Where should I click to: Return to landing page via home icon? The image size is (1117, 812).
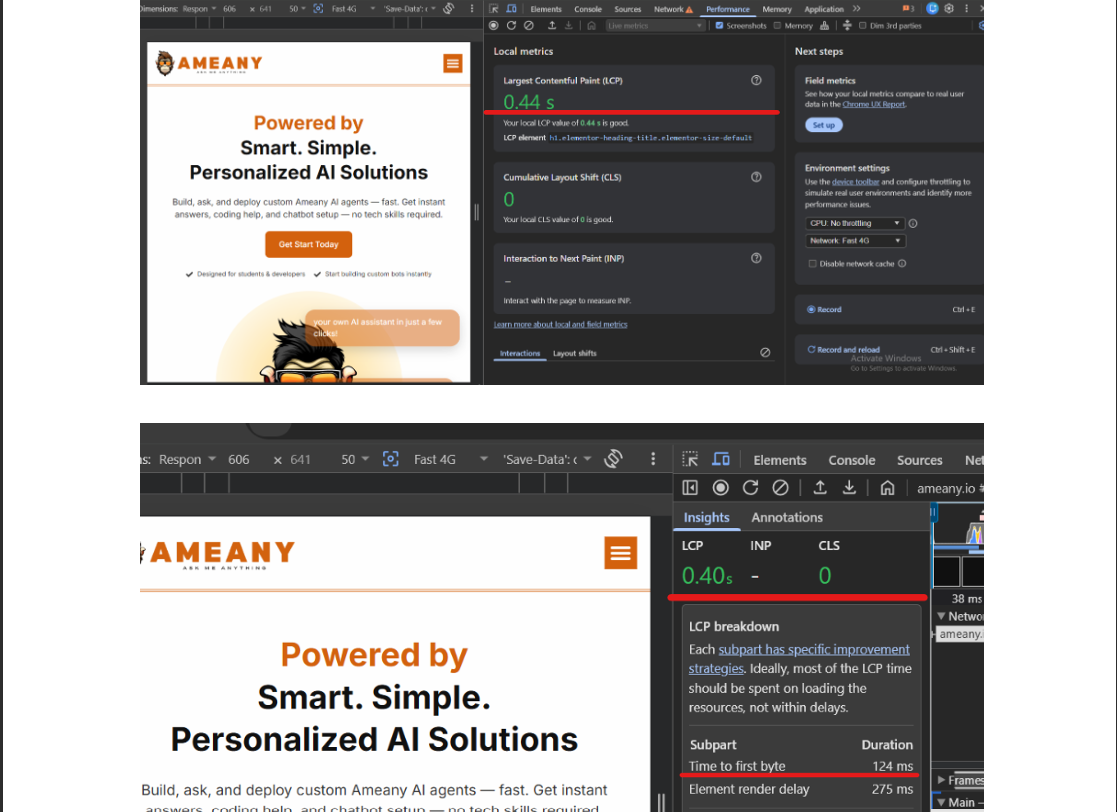coord(887,488)
